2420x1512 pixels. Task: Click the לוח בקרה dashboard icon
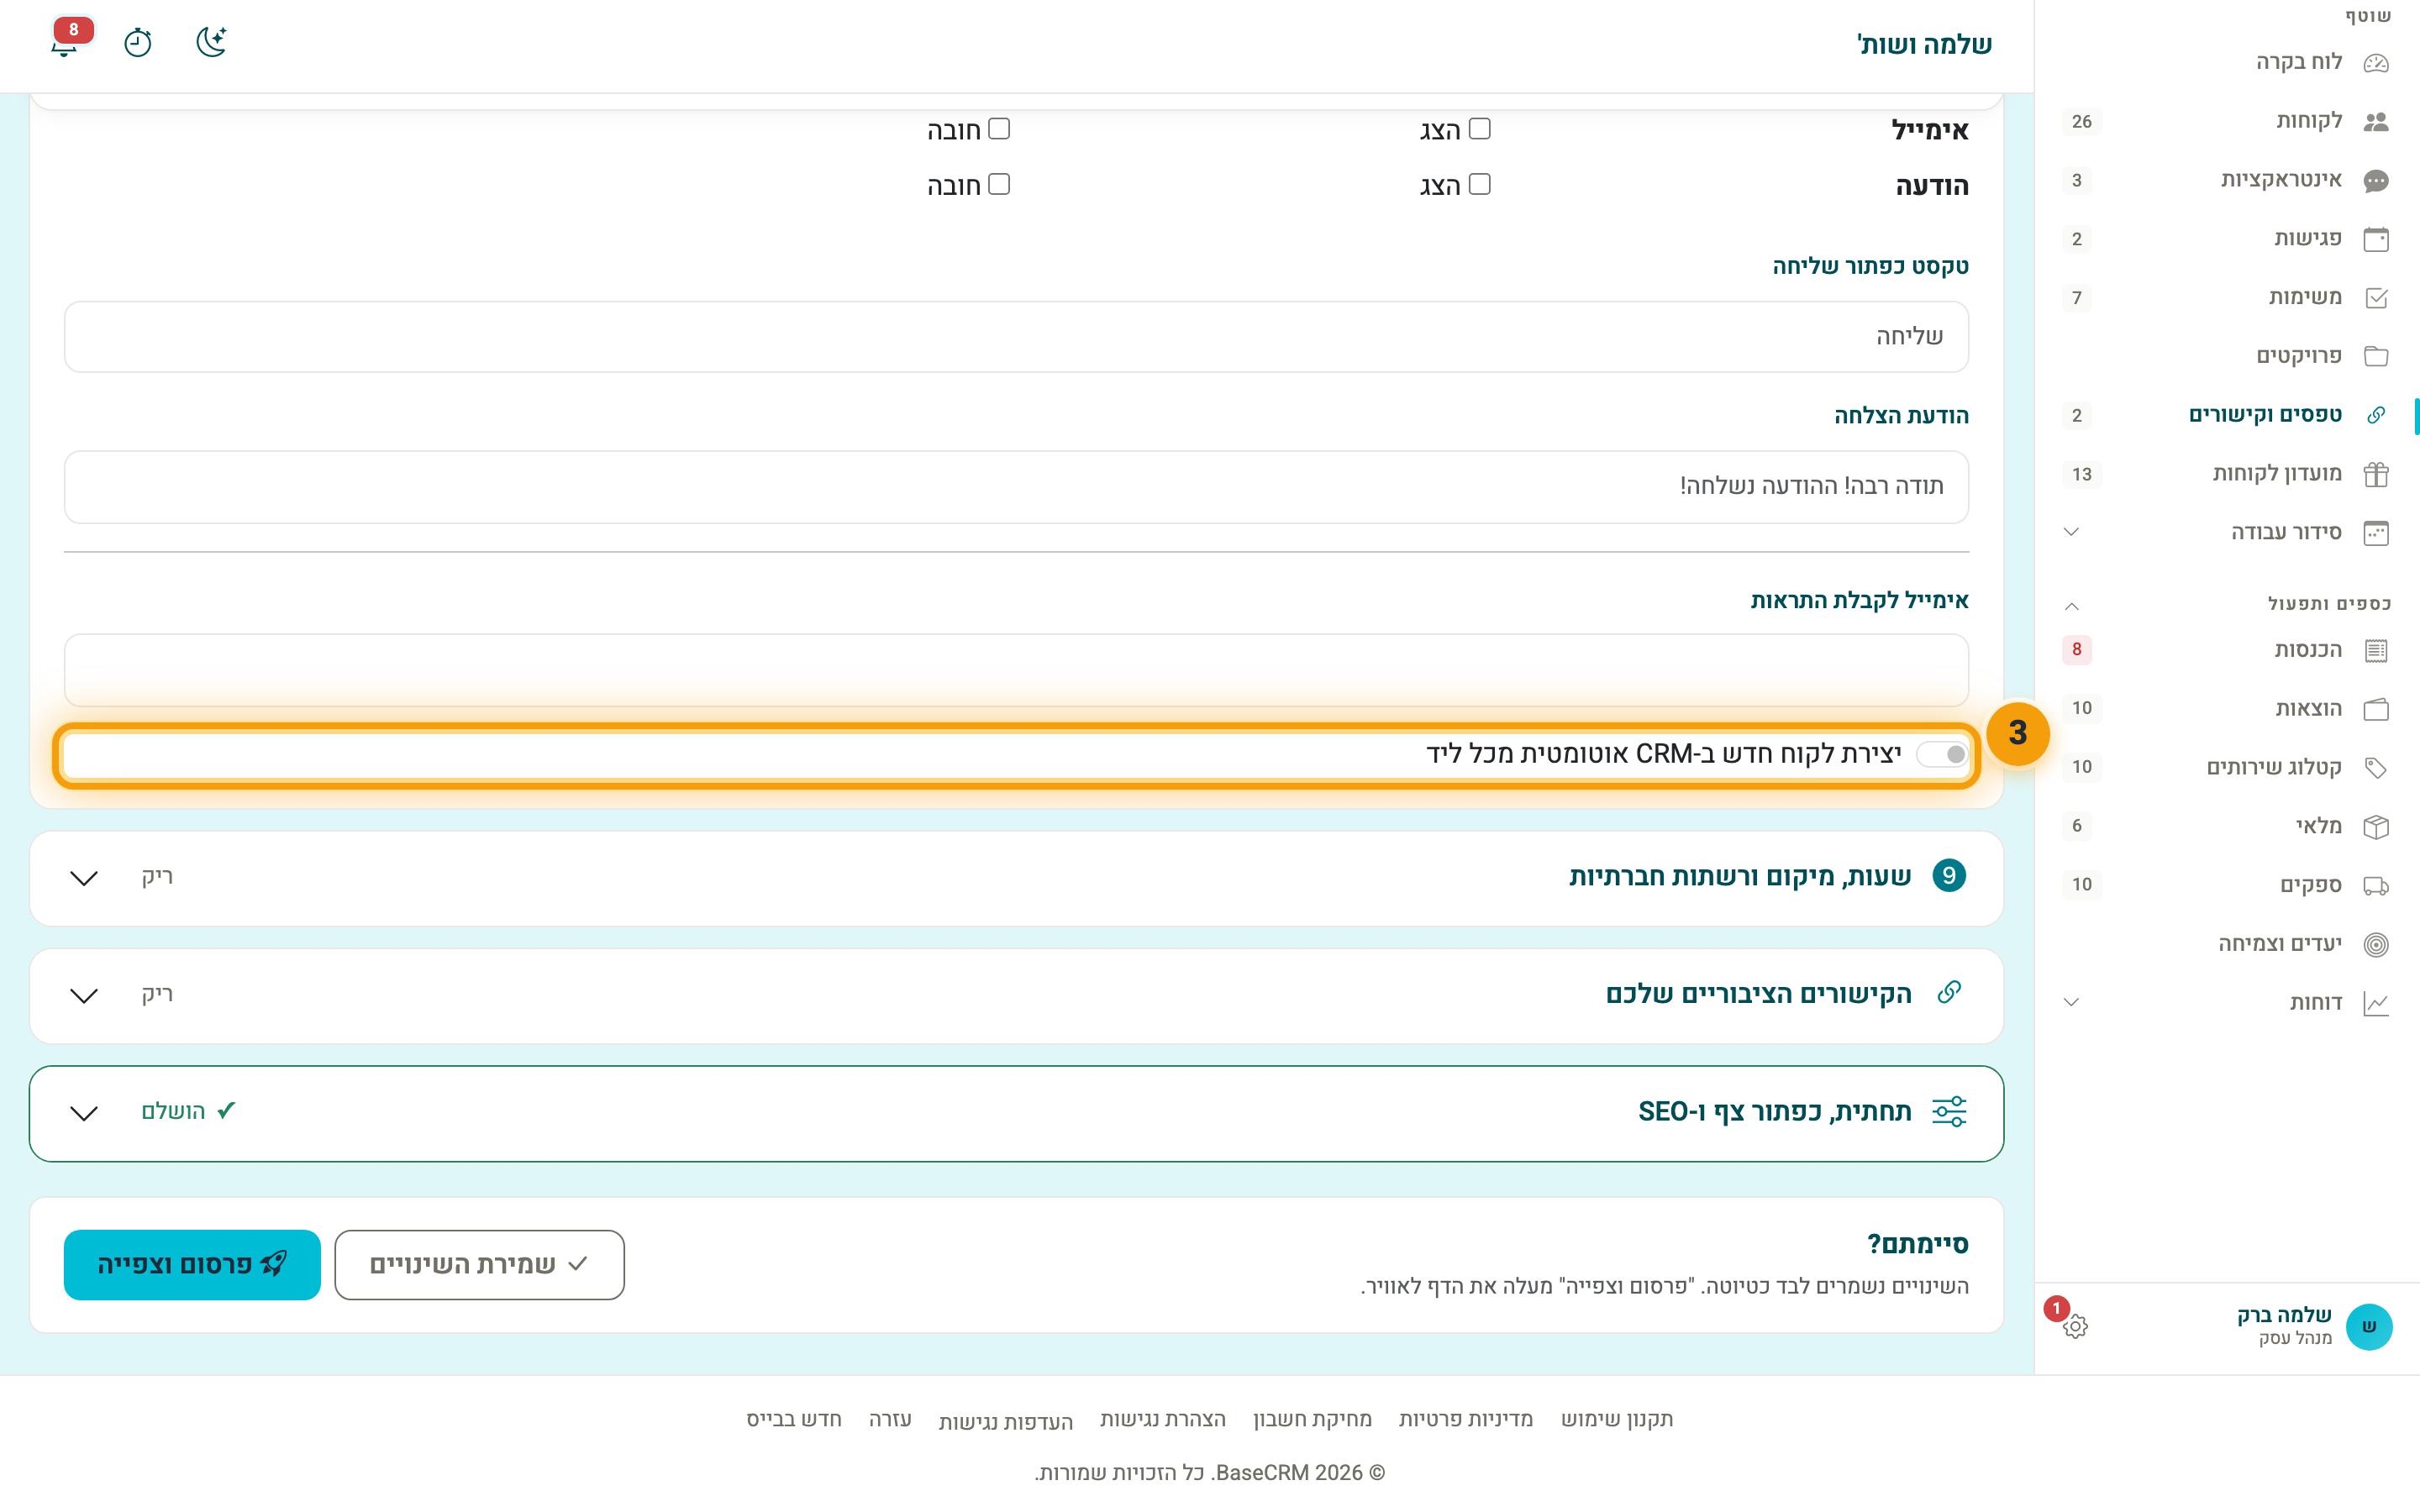point(2376,63)
